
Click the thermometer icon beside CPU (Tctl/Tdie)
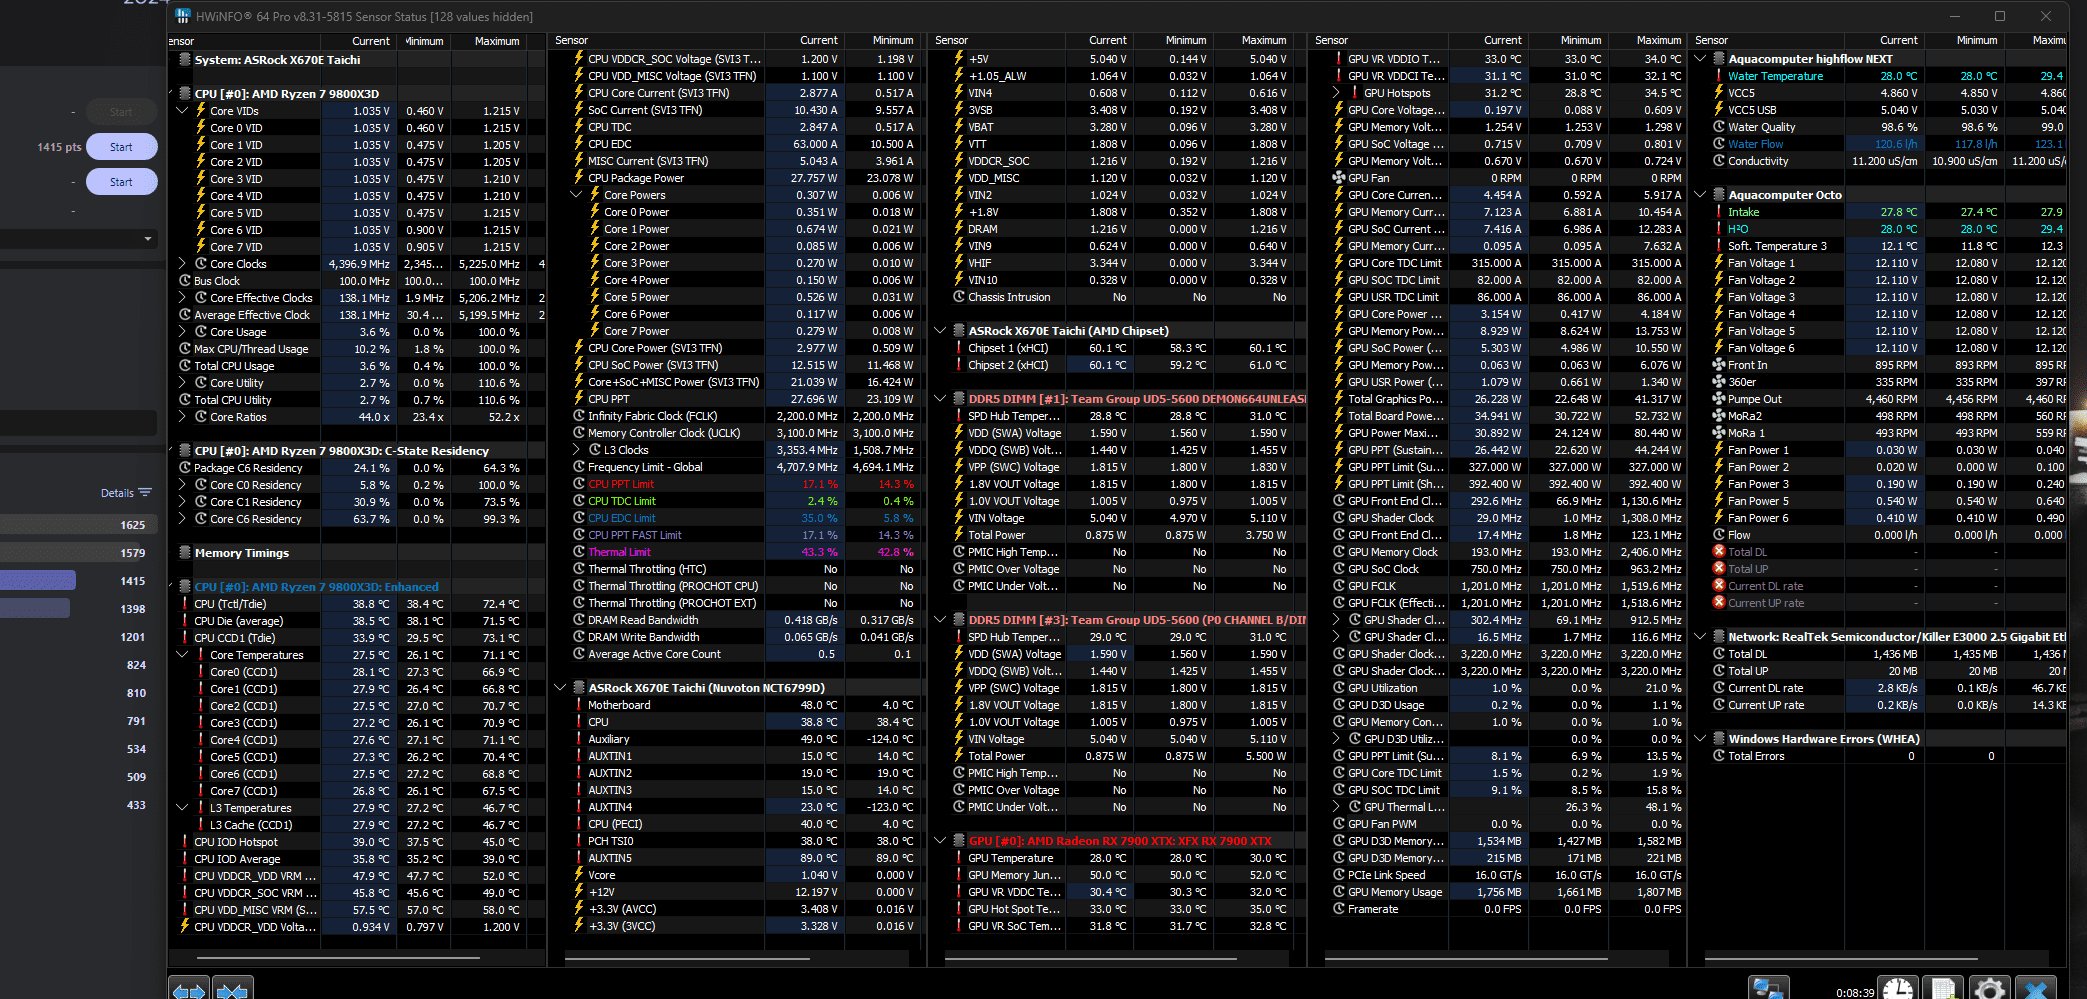click(x=185, y=604)
